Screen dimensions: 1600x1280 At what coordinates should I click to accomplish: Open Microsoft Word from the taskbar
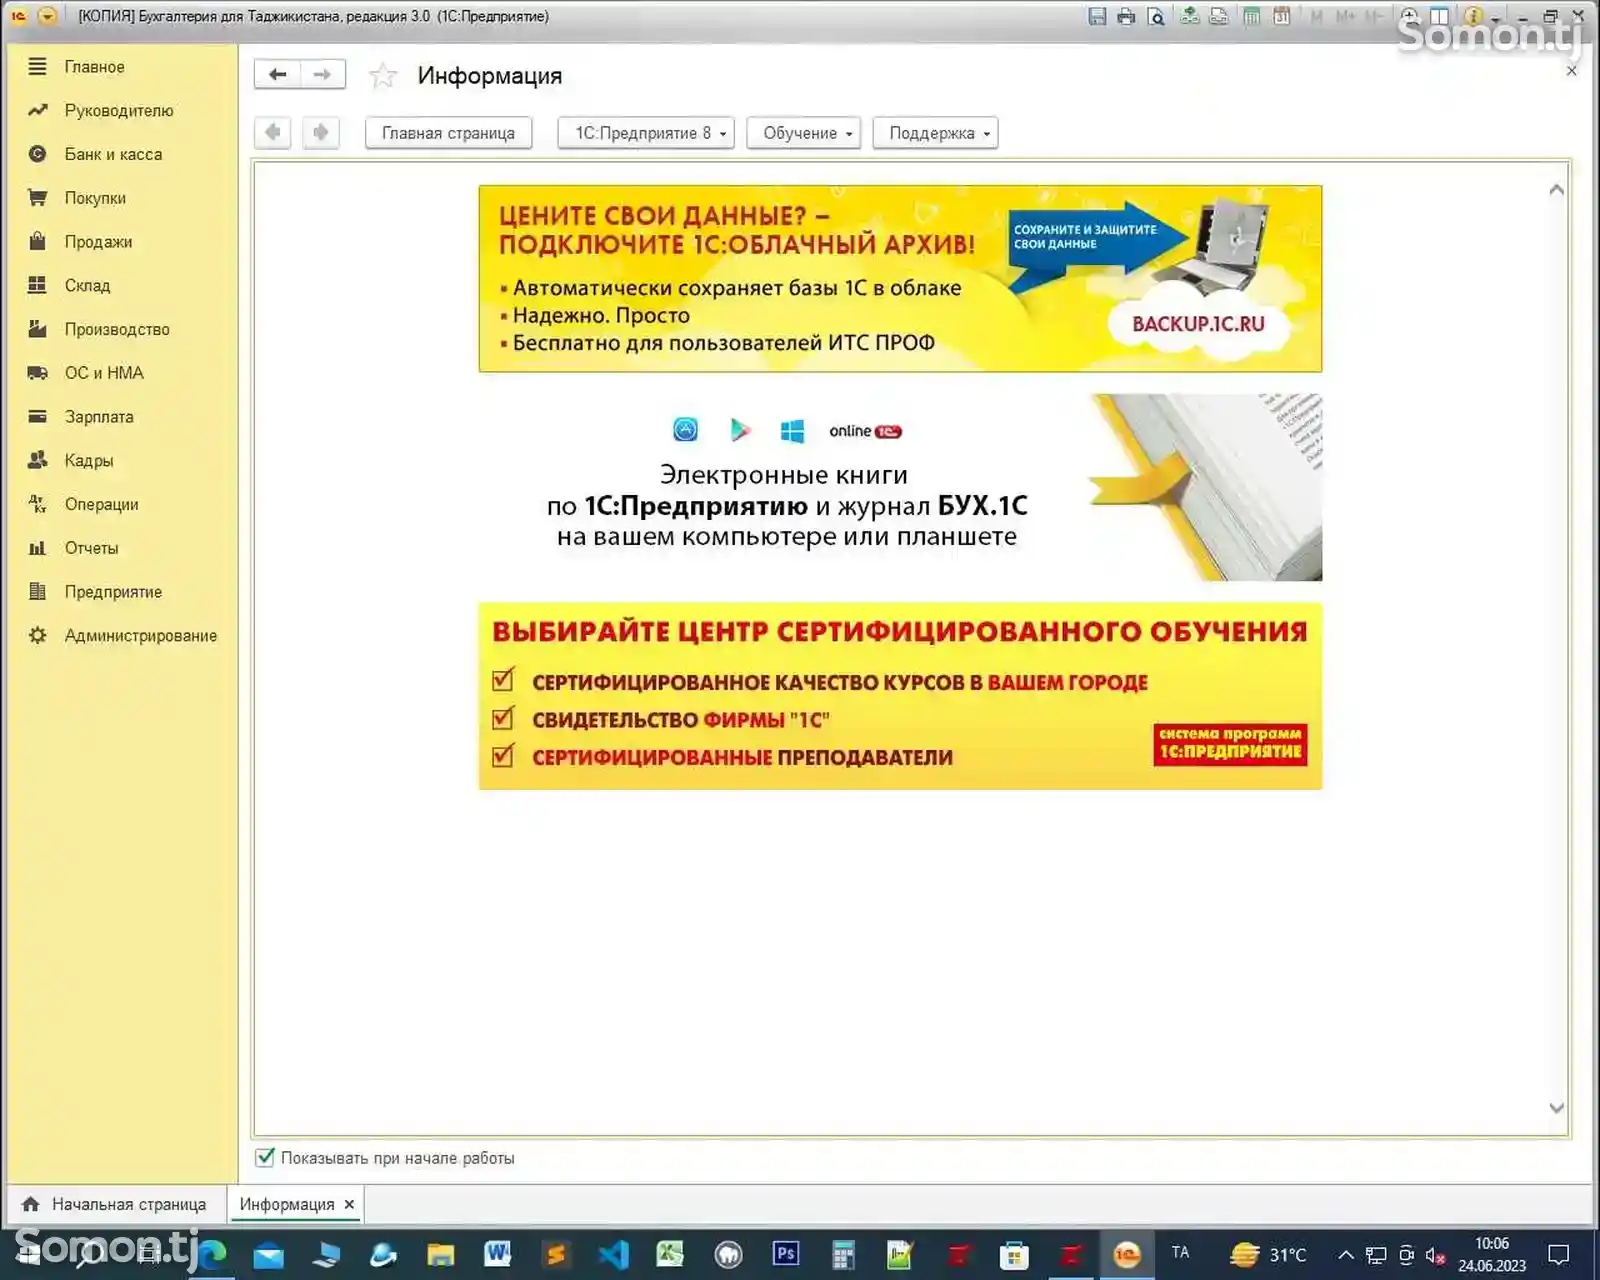click(497, 1254)
